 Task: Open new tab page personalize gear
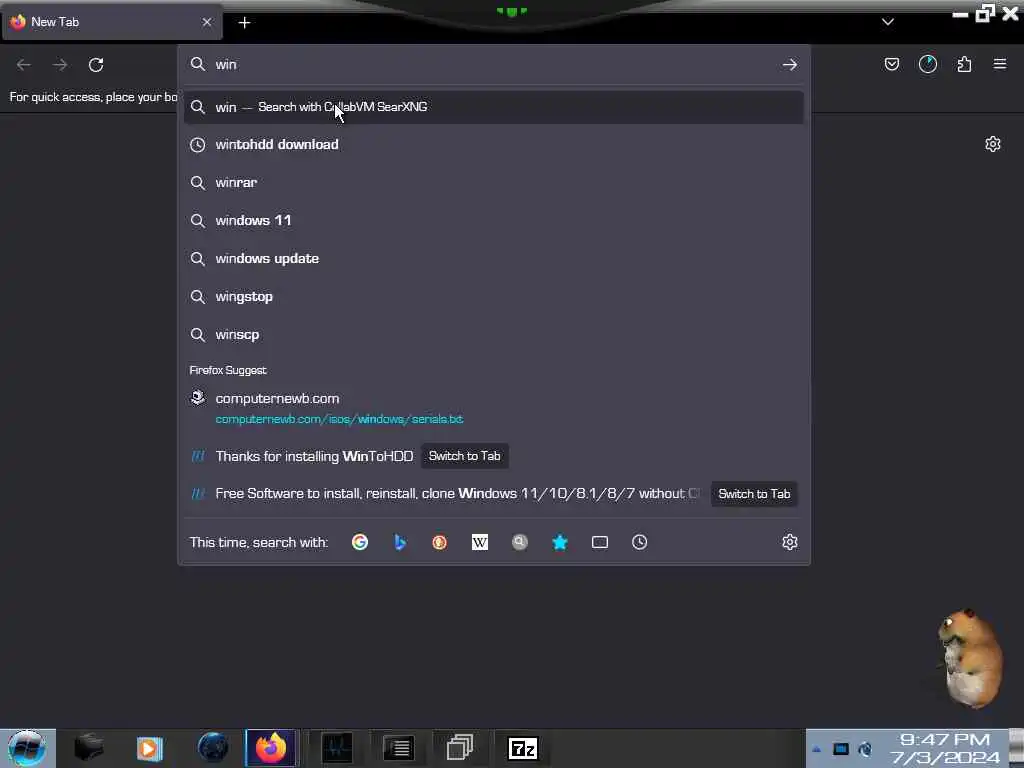click(993, 144)
